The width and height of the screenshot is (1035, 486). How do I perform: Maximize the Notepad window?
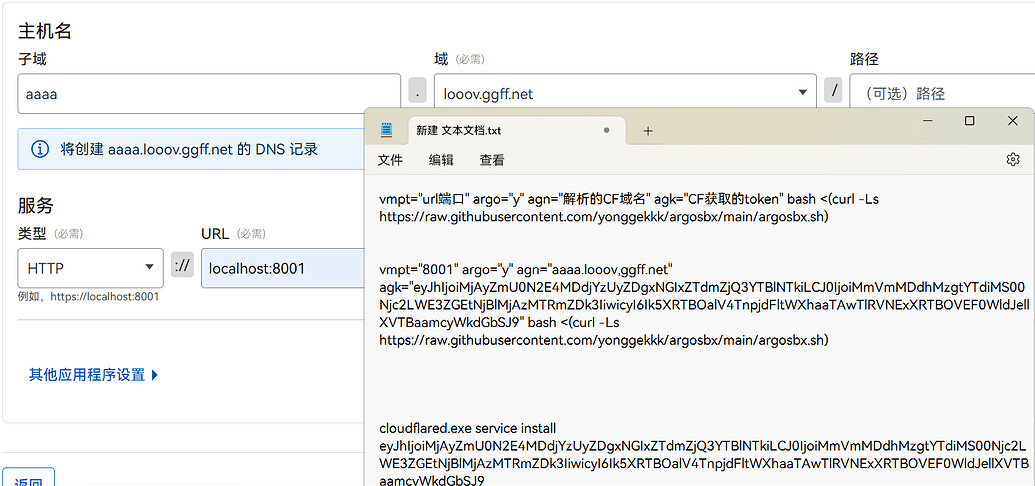969,121
